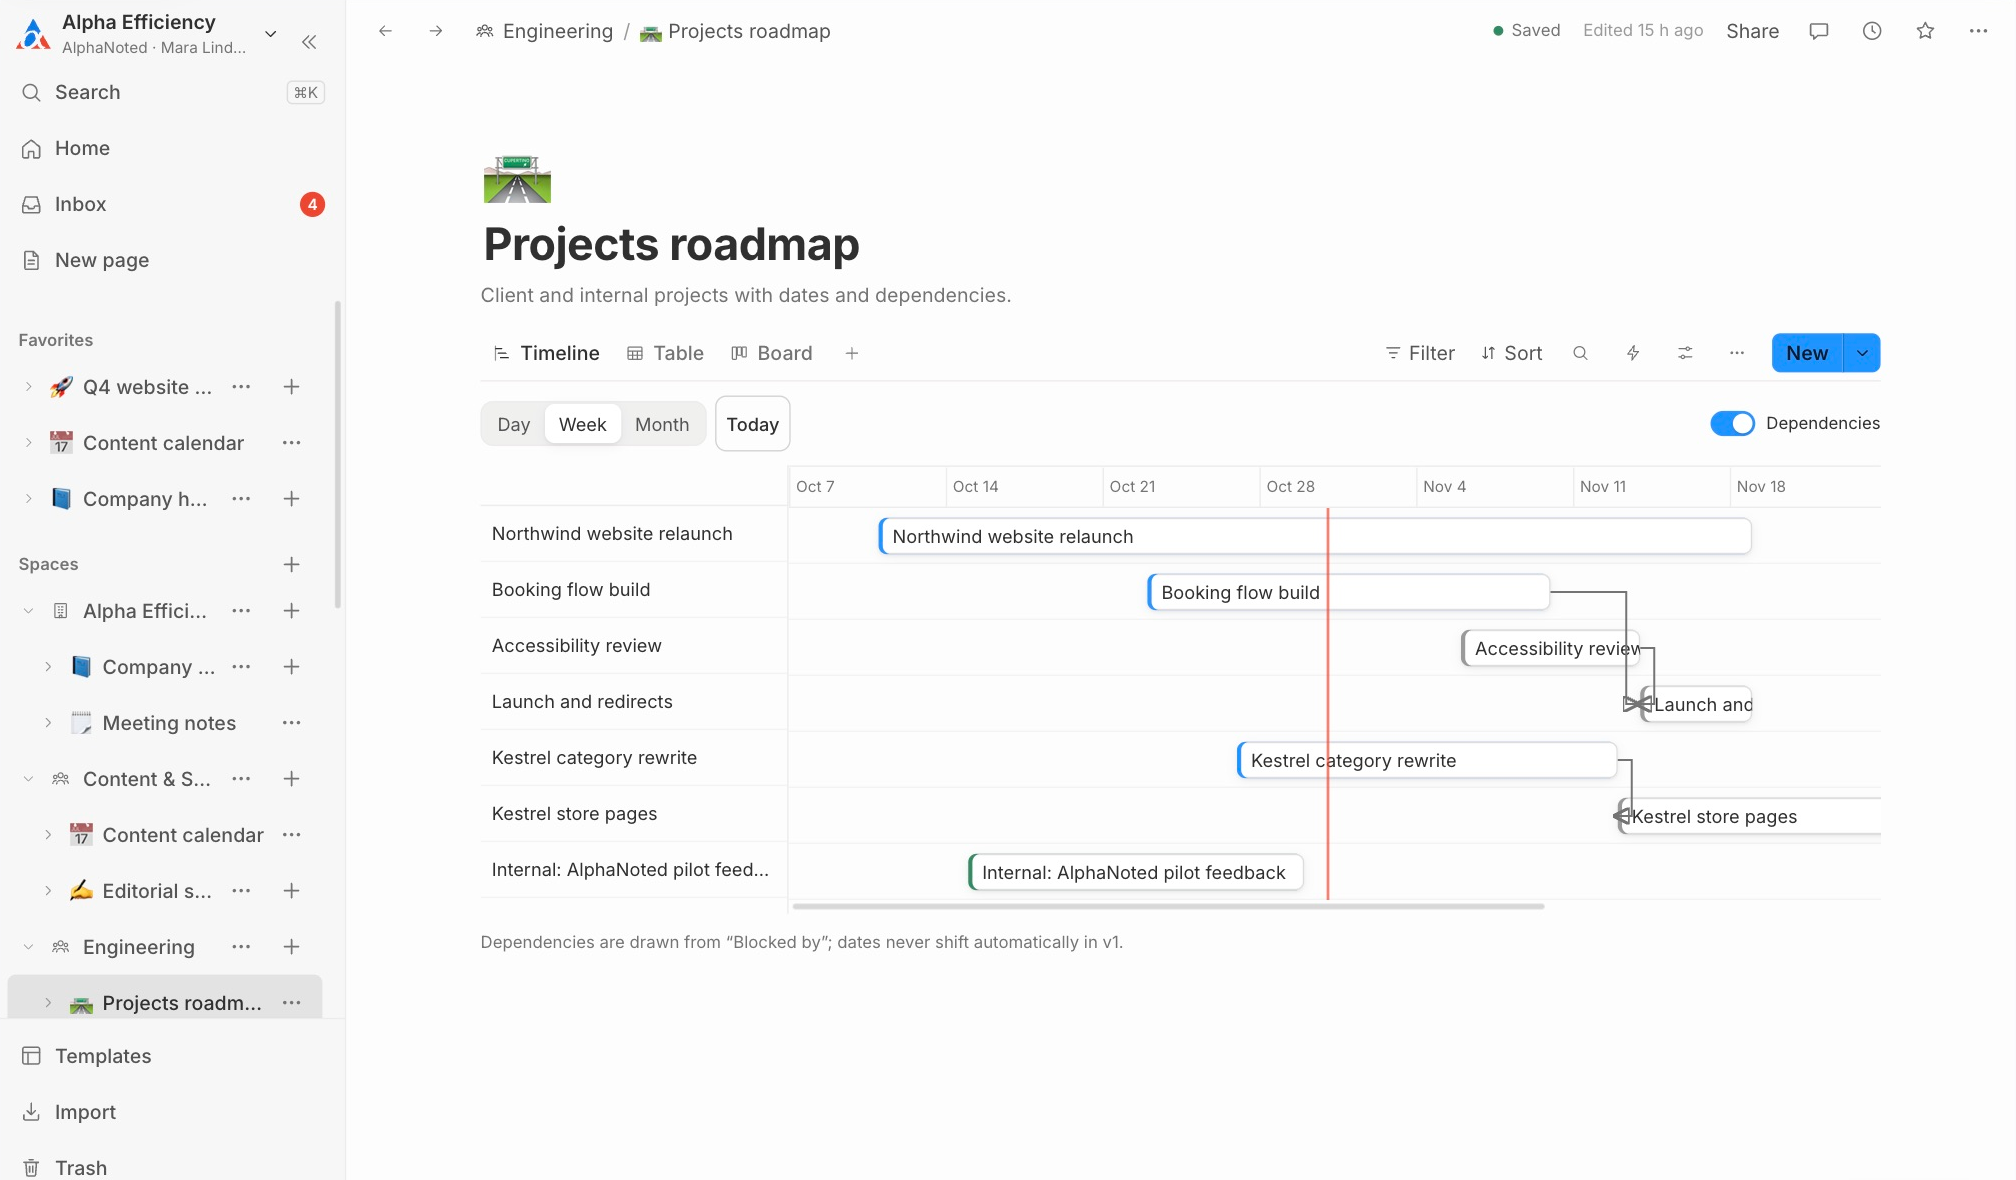The height and width of the screenshot is (1180, 2016).
Task: Collapse the Alpha Effici... space
Action: point(28,611)
